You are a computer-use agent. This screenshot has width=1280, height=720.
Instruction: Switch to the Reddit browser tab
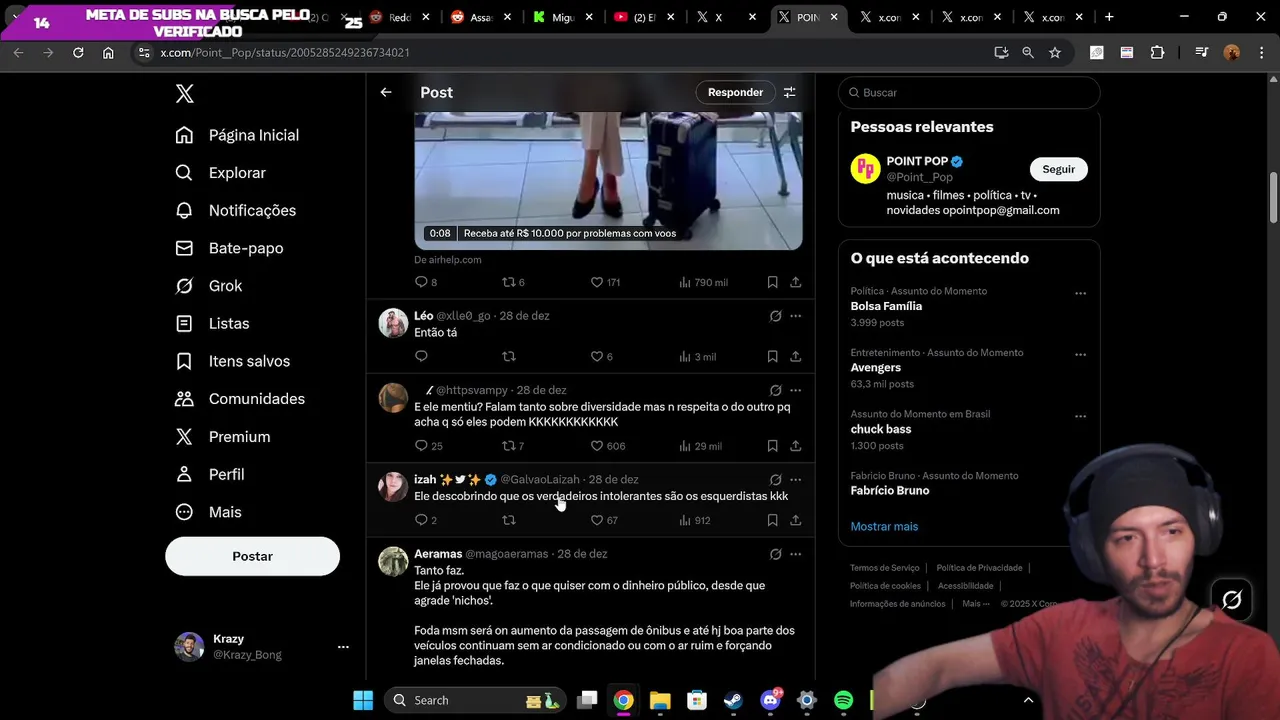[x=400, y=17]
